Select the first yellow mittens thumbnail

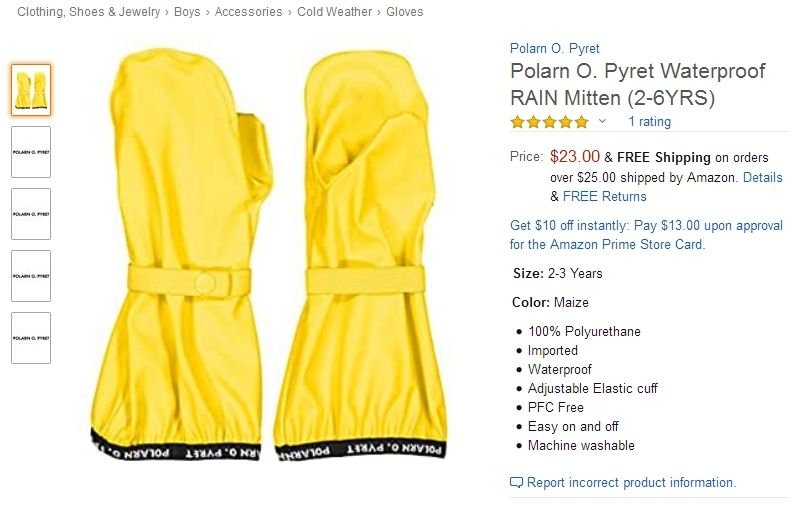pos(31,90)
